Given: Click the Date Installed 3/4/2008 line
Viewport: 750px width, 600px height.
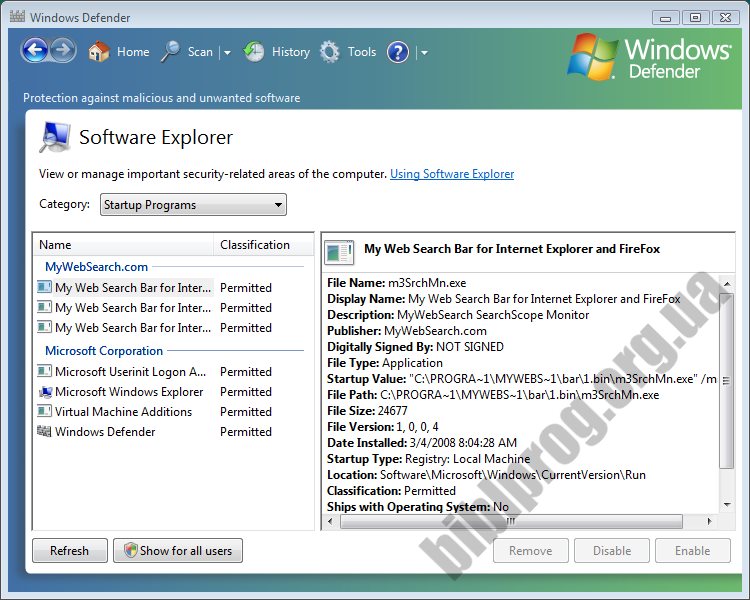Looking at the screenshot, I should 422,443.
